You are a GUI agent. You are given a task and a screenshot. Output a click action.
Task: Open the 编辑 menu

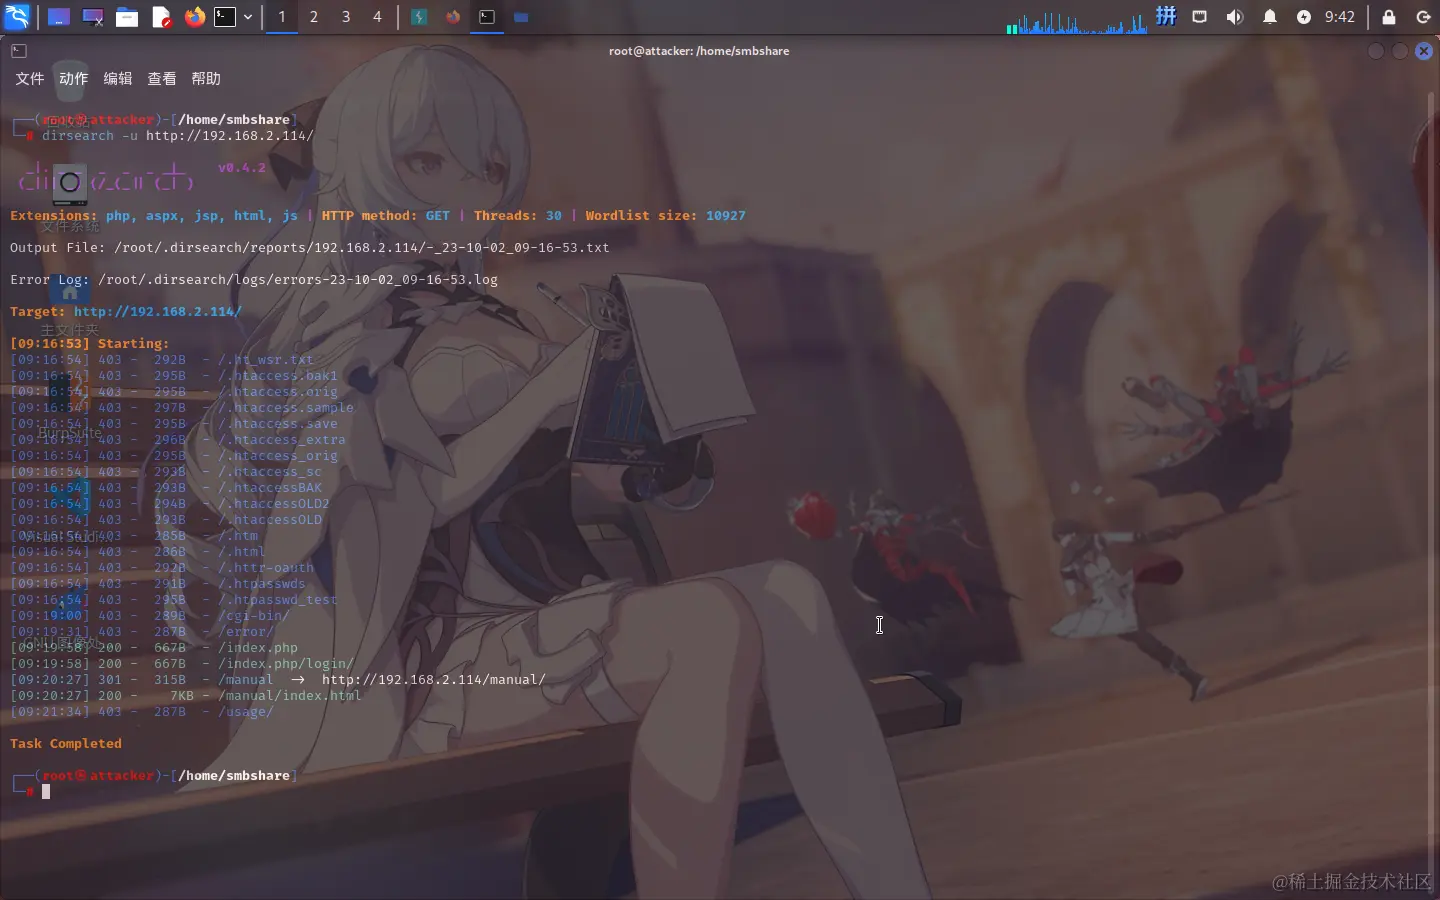(118, 78)
